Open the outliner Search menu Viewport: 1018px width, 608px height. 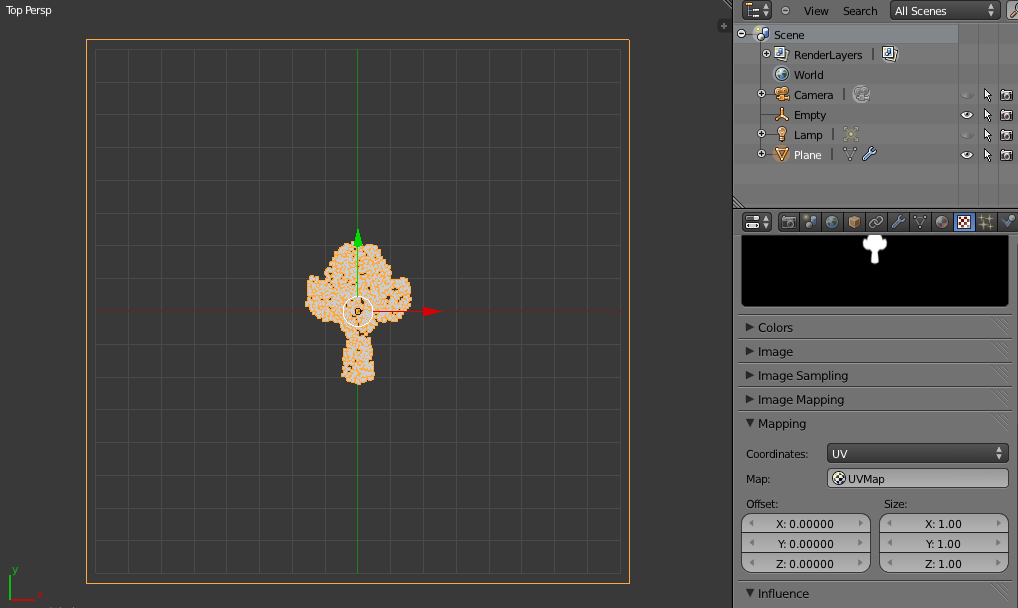[860, 11]
